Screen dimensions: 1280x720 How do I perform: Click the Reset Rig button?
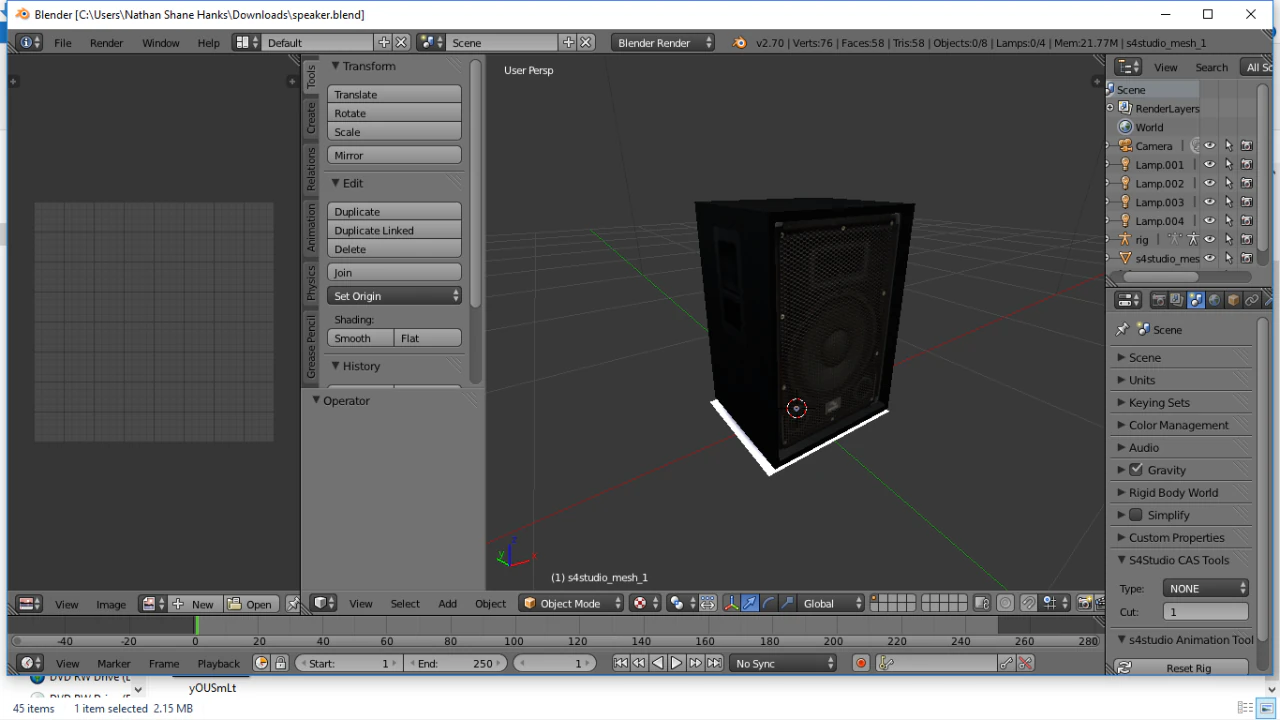click(x=1181, y=668)
